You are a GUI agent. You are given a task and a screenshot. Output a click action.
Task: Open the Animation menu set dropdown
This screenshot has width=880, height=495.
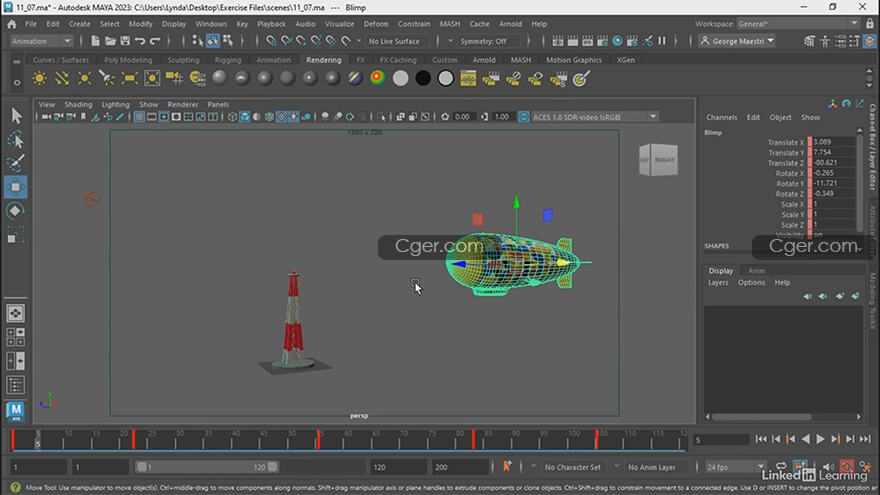point(42,41)
